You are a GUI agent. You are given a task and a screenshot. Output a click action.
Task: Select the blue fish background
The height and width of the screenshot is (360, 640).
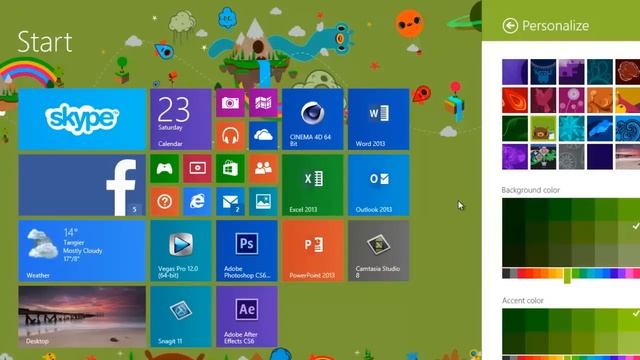(600, 129)
